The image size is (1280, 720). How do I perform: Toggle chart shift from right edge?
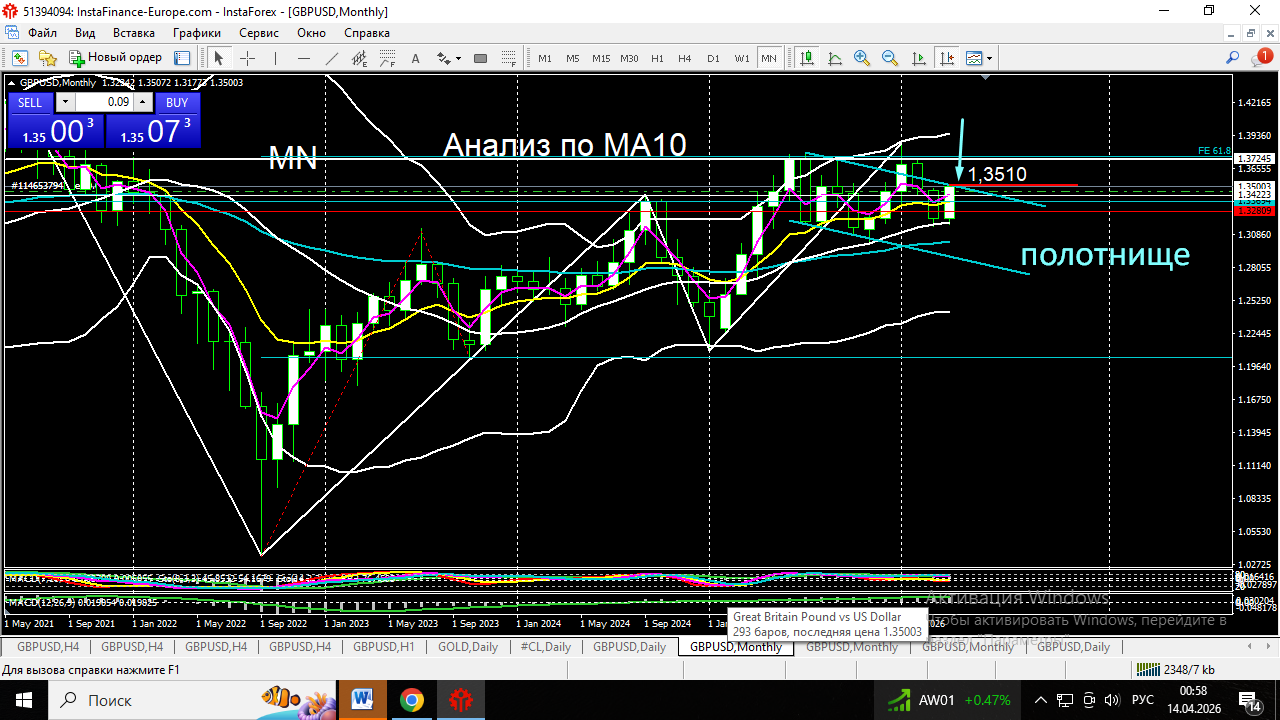(947, 57)
